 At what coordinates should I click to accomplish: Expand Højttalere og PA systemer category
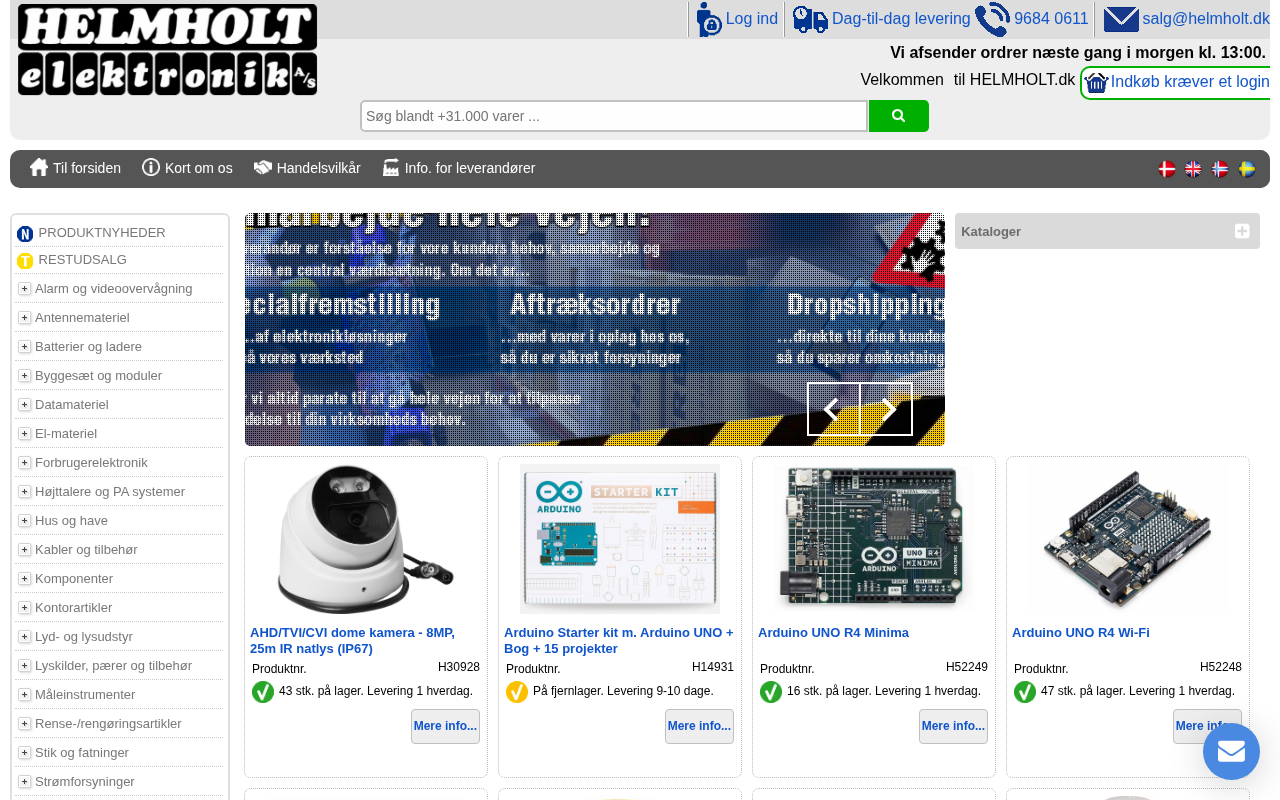[25, 492]
